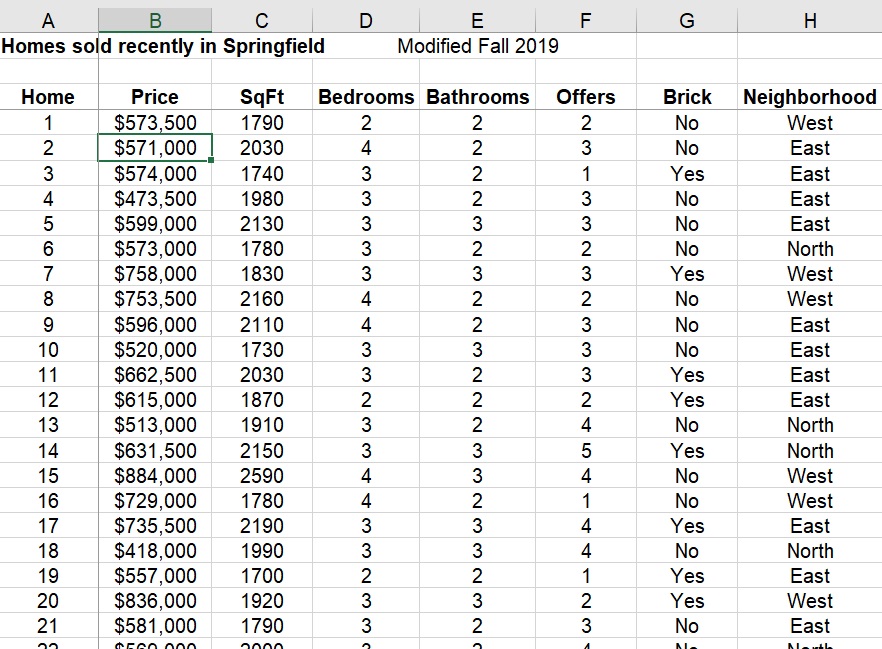Select column A header
882x649 pixels.
[48, 21]
